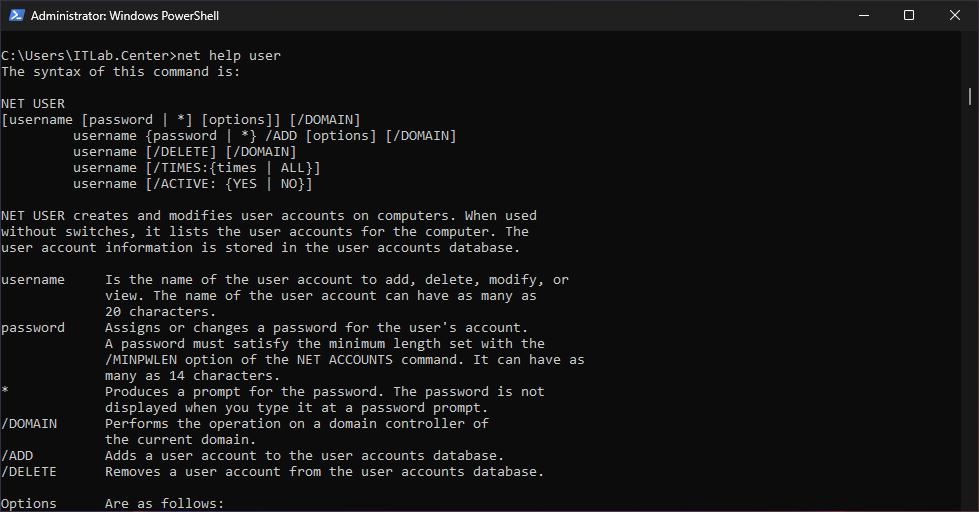Click the vertical scrollbar thumb
Screen dimensions: 979x512
pos(970,96)
